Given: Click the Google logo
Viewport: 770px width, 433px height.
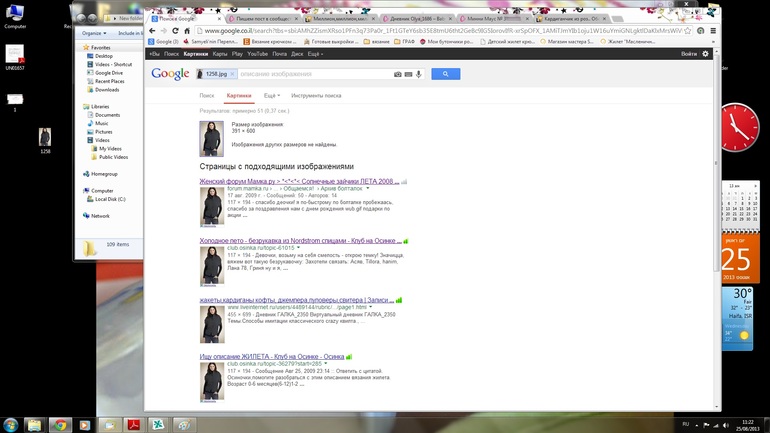Looking at the screenshot, I should pos(170,74).
